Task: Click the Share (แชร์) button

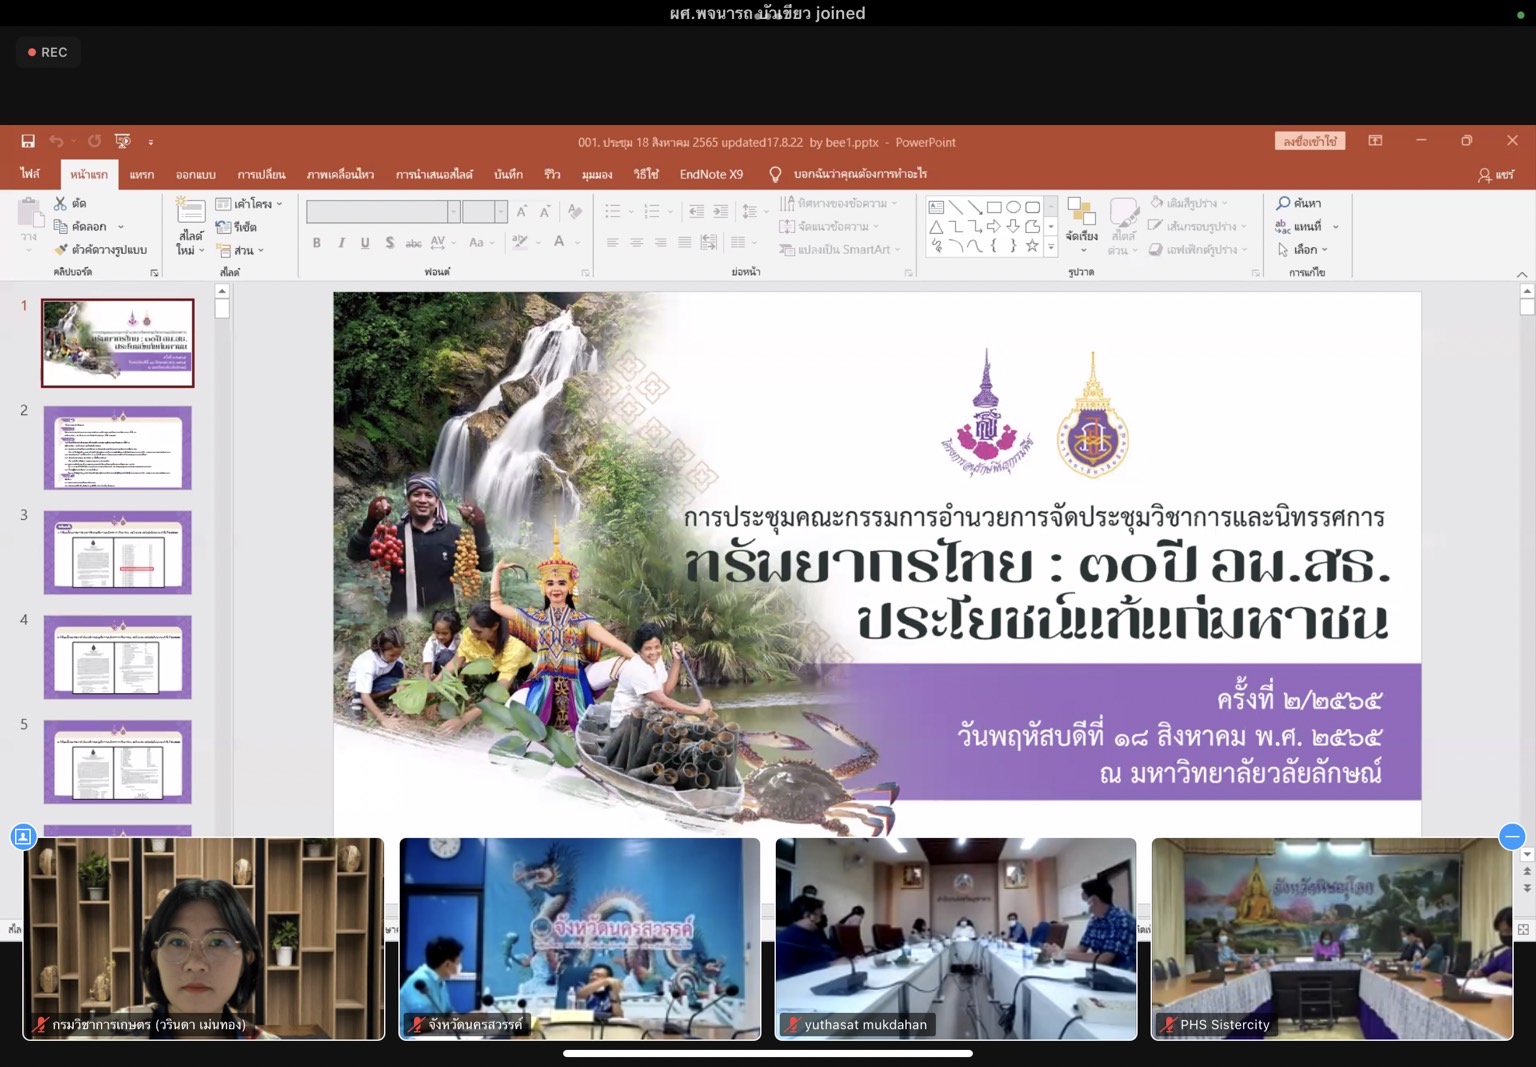Action: coord(1497,174)
